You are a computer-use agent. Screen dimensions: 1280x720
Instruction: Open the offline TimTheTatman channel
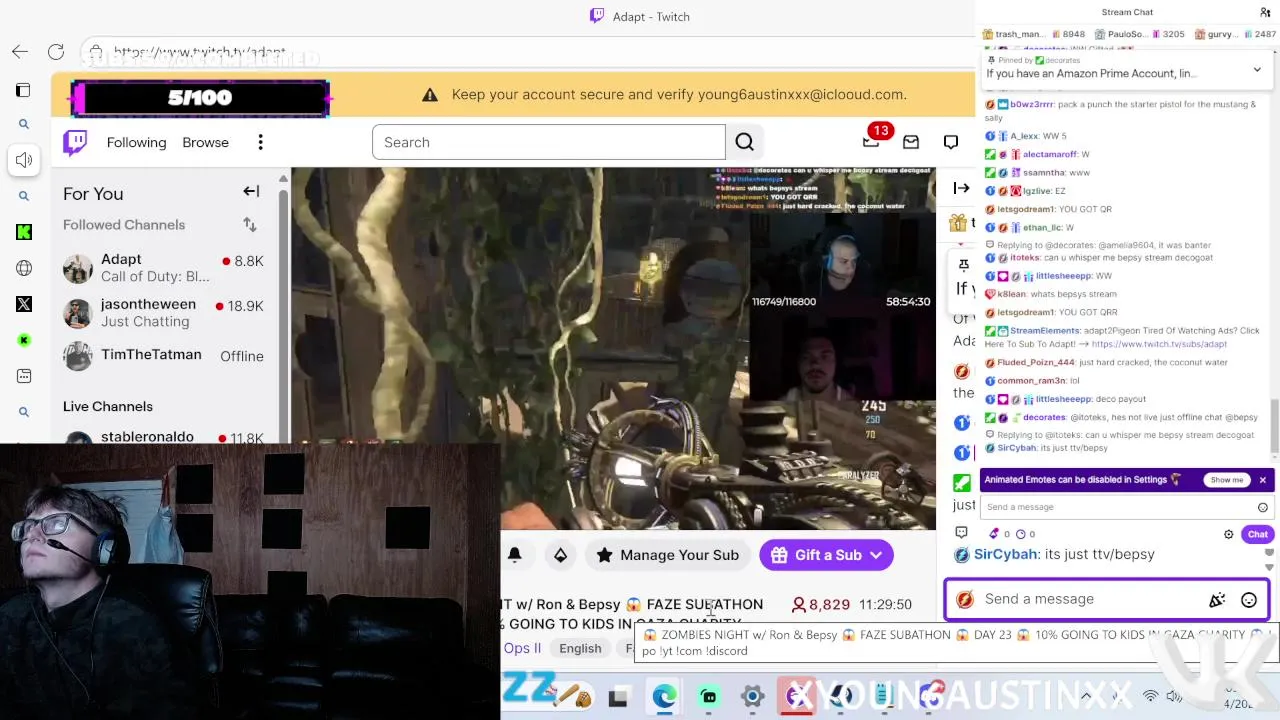(x=163, y=356)
